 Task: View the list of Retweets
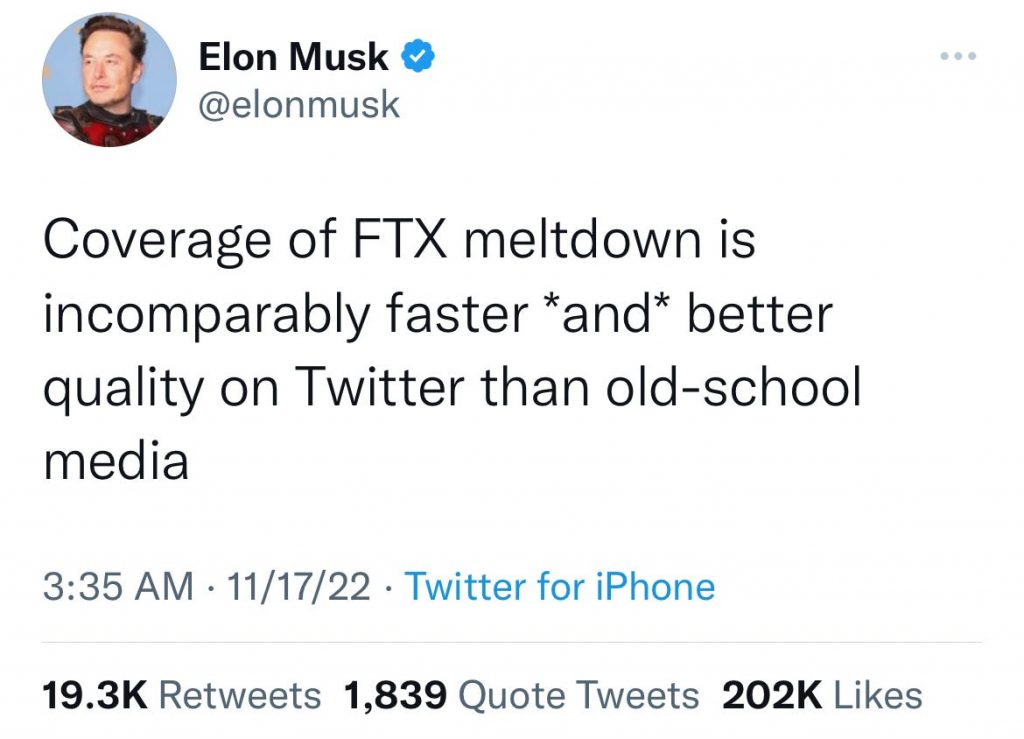[x=240, y=694]
